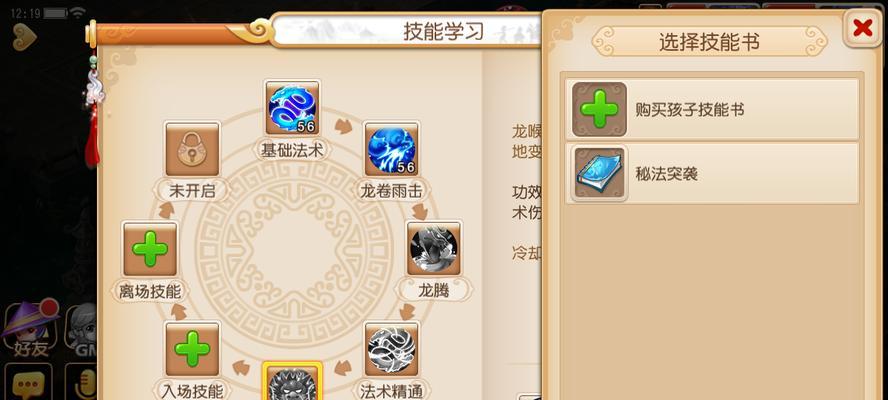Select the 基础法术 dragon skill icon
Viewport: 888px width, 400px height.
point(292,108)
